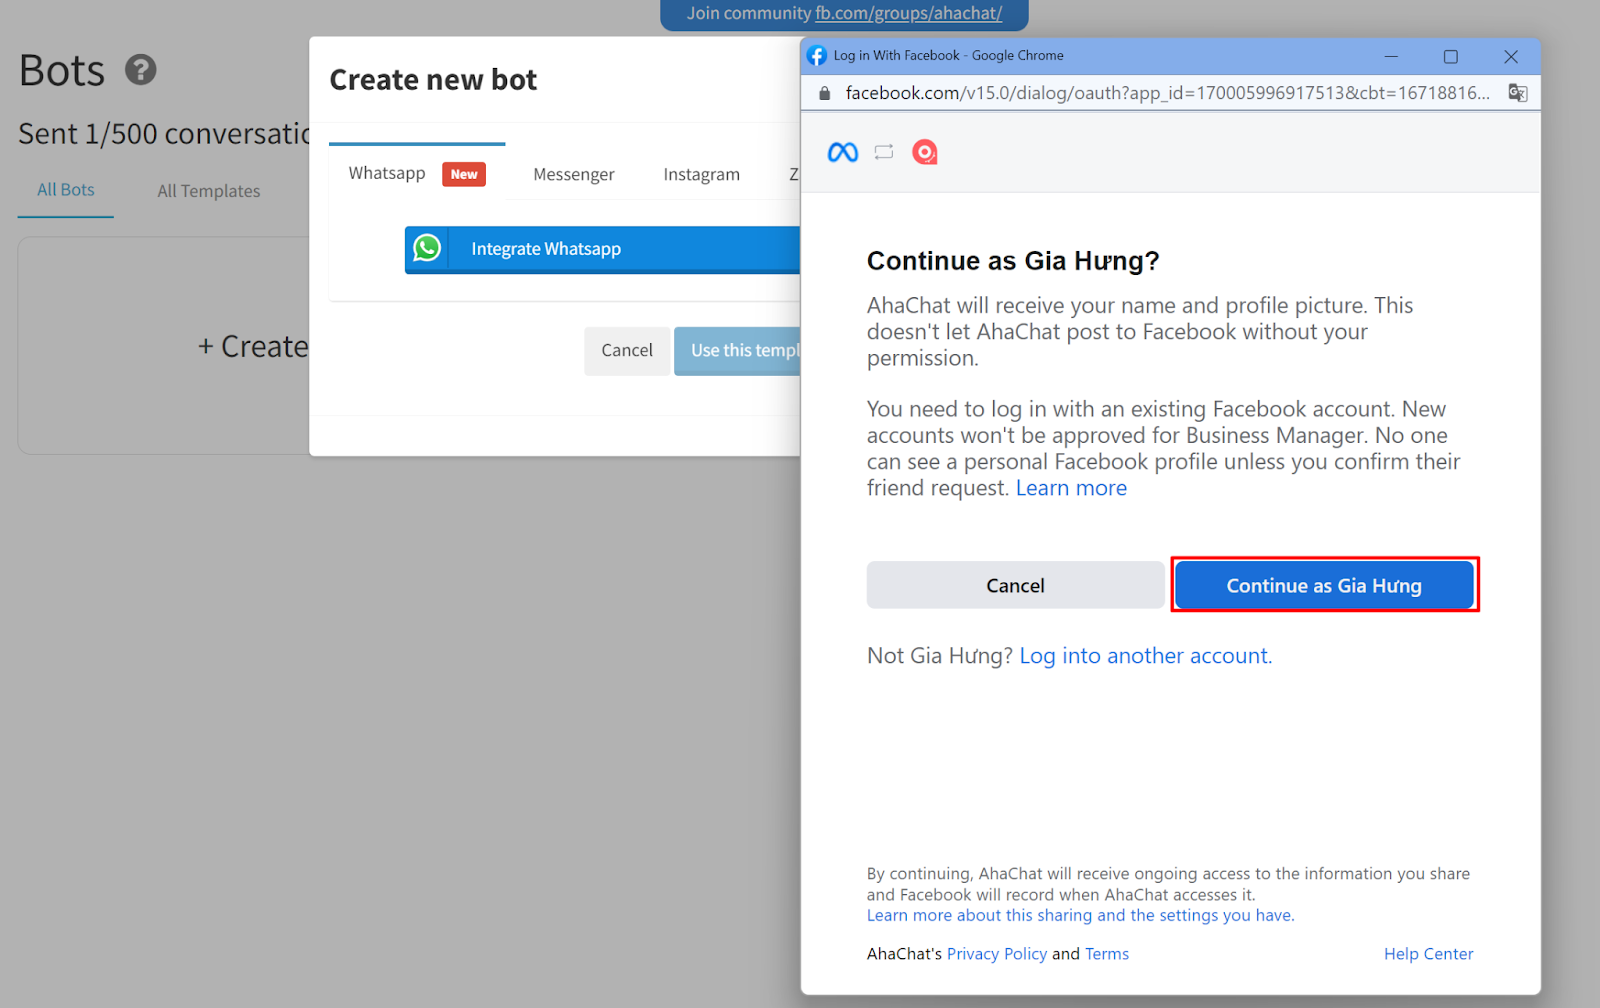
Task: Maximize the Log in With Facebook window
Action: coord(1451,56)
